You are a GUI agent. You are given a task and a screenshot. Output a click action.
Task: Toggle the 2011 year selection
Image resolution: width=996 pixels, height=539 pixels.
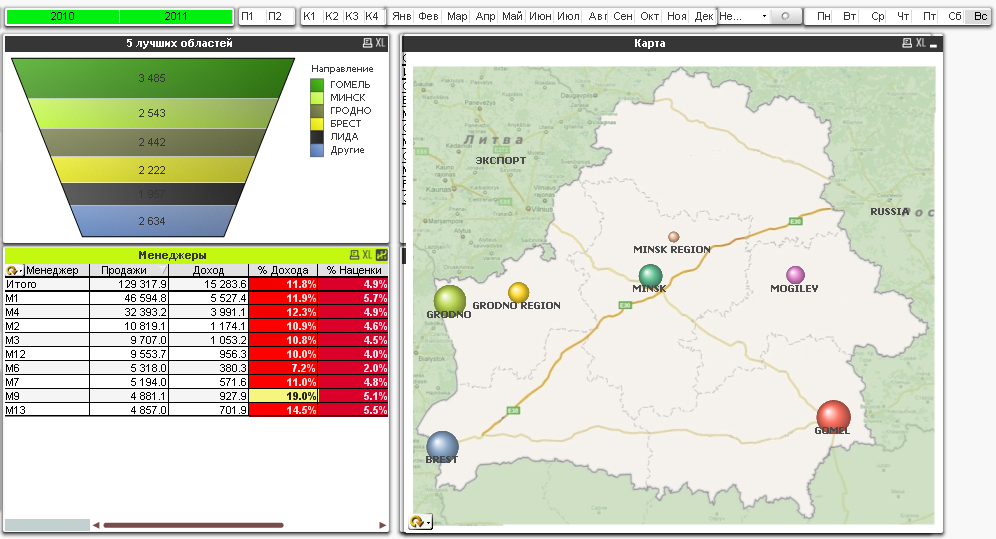pos(176,17)
